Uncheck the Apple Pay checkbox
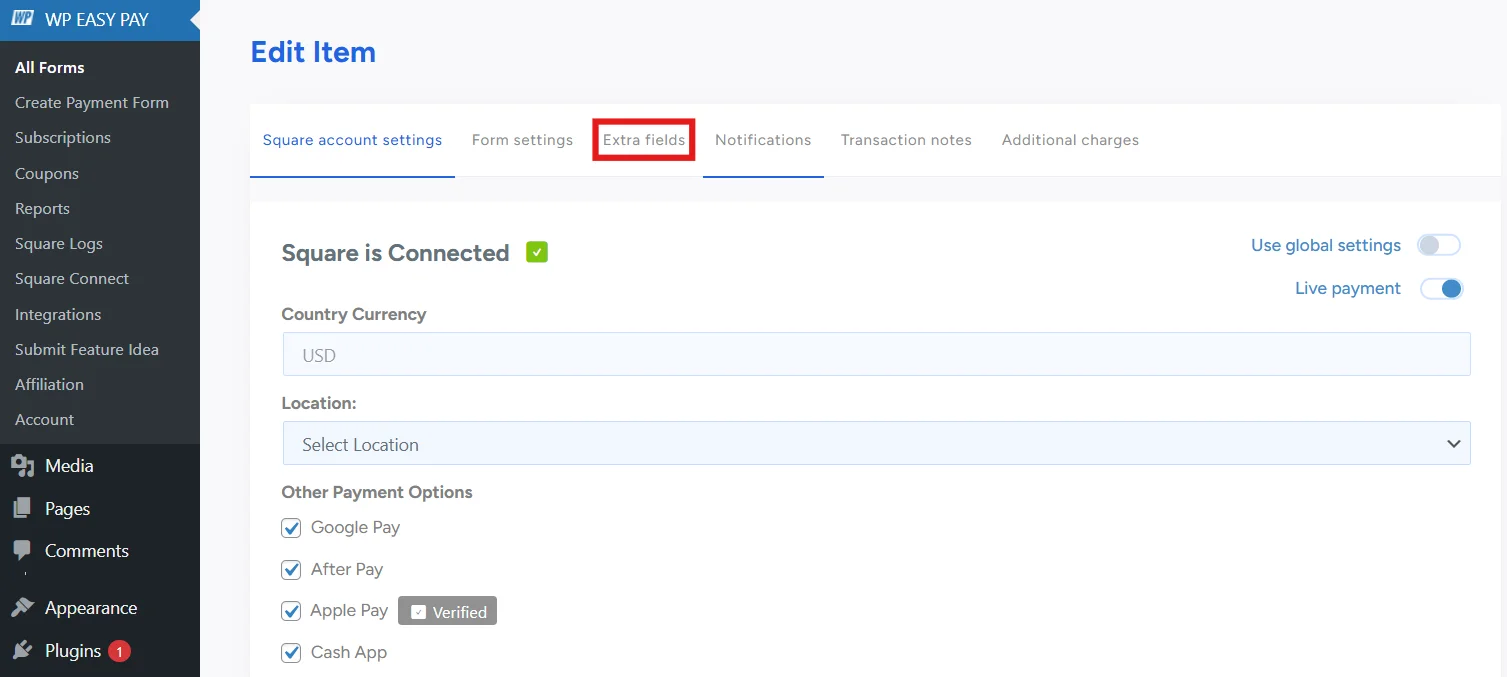Viewport: 1507px width, 677px height. click(291, 611)
